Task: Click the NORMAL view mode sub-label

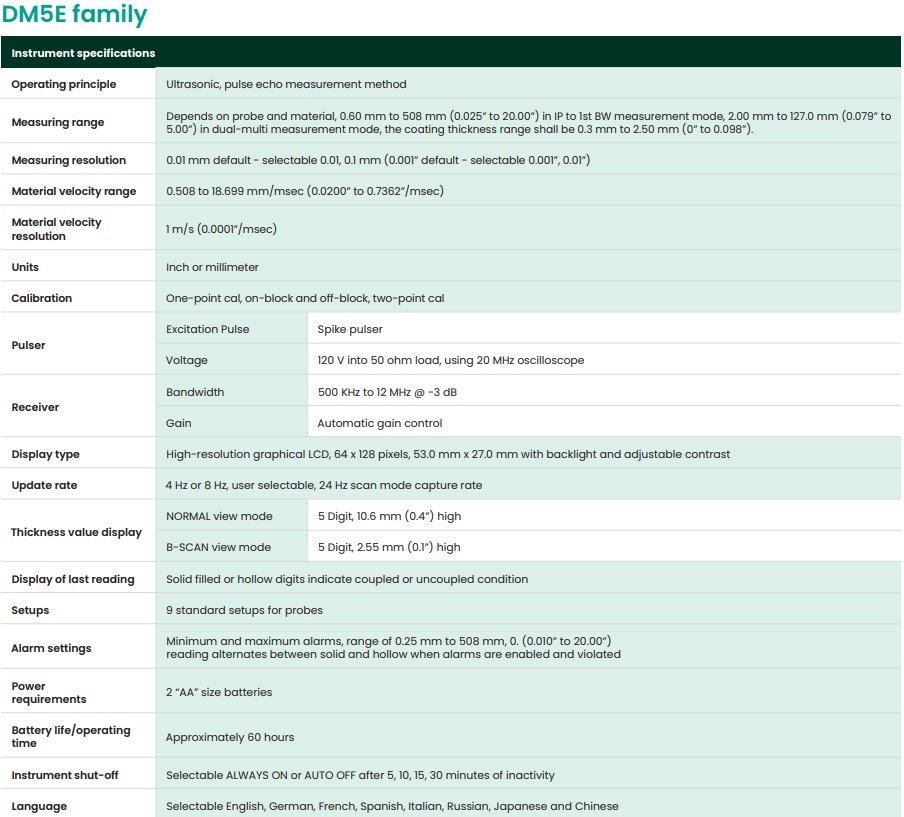Action: 219,517
